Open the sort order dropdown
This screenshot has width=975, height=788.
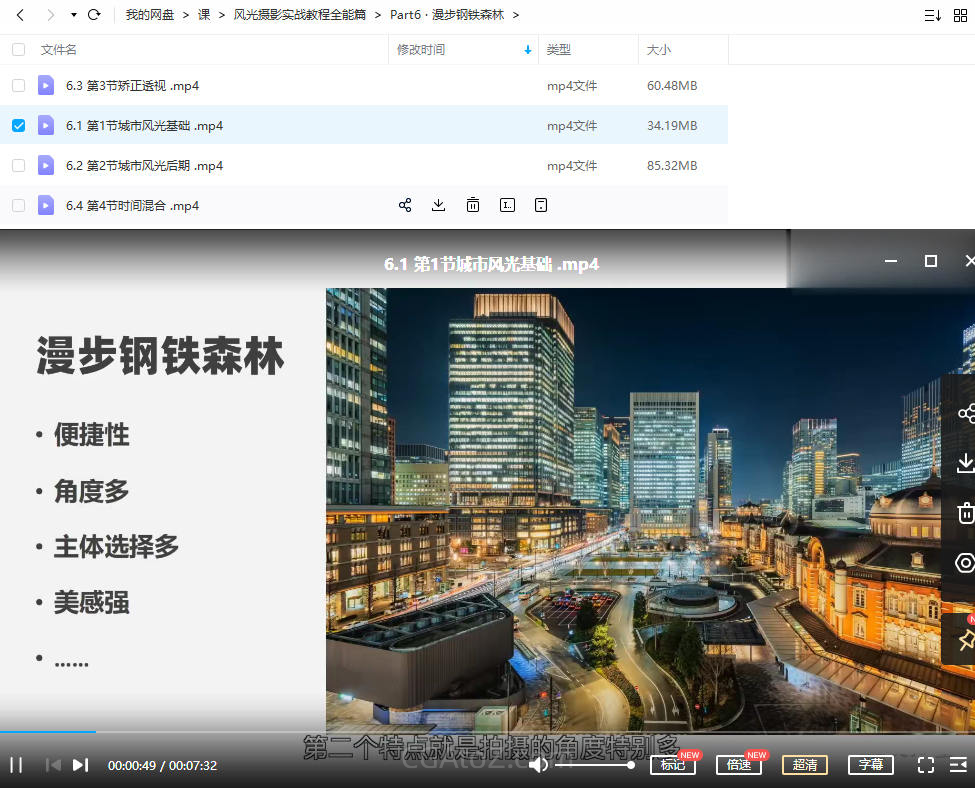pos(932,15)
